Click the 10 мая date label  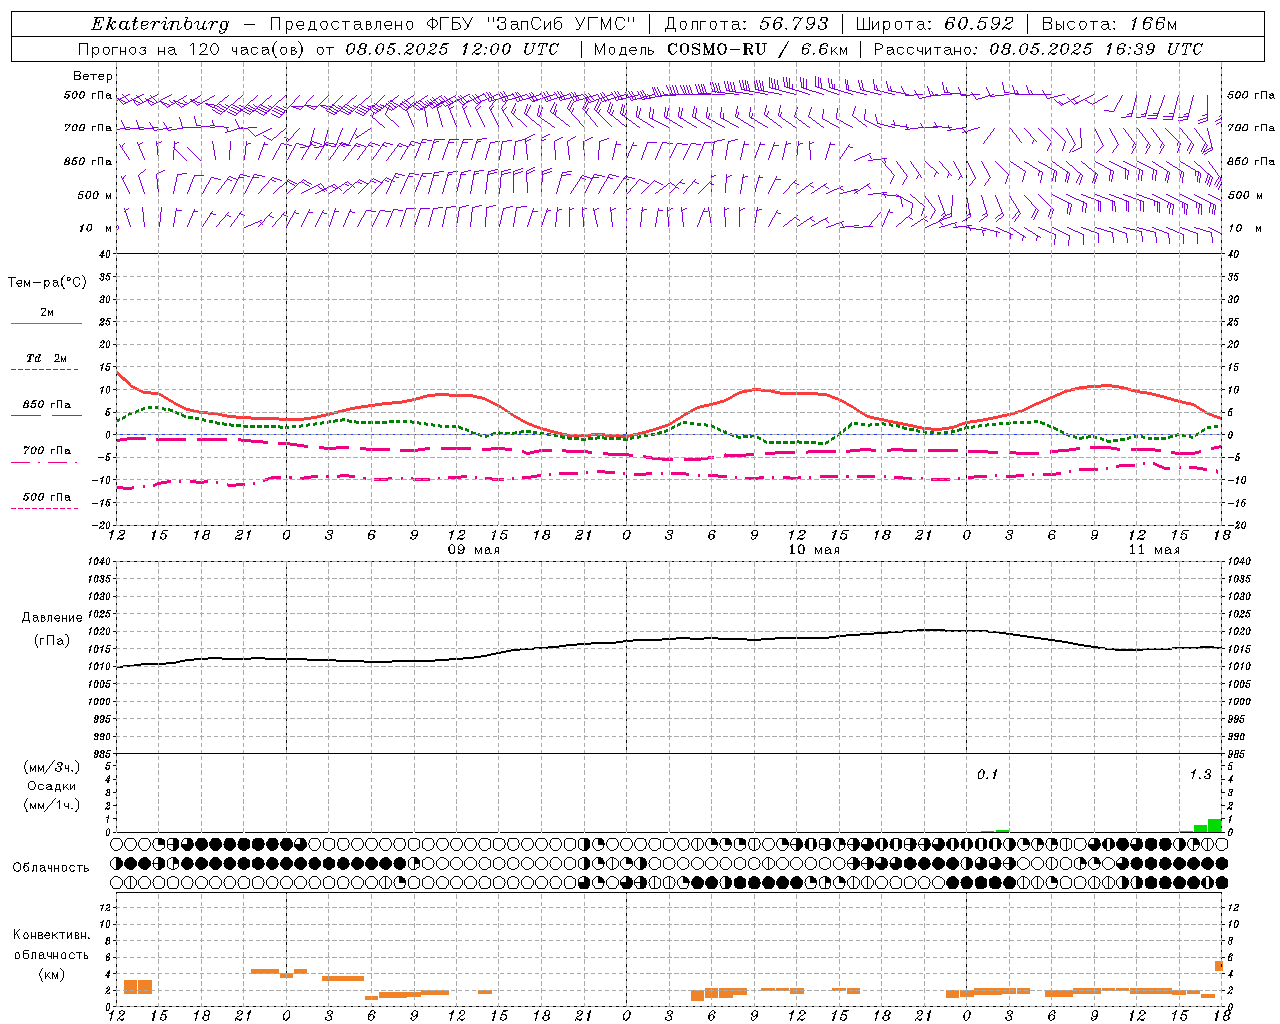coord(814,550)
